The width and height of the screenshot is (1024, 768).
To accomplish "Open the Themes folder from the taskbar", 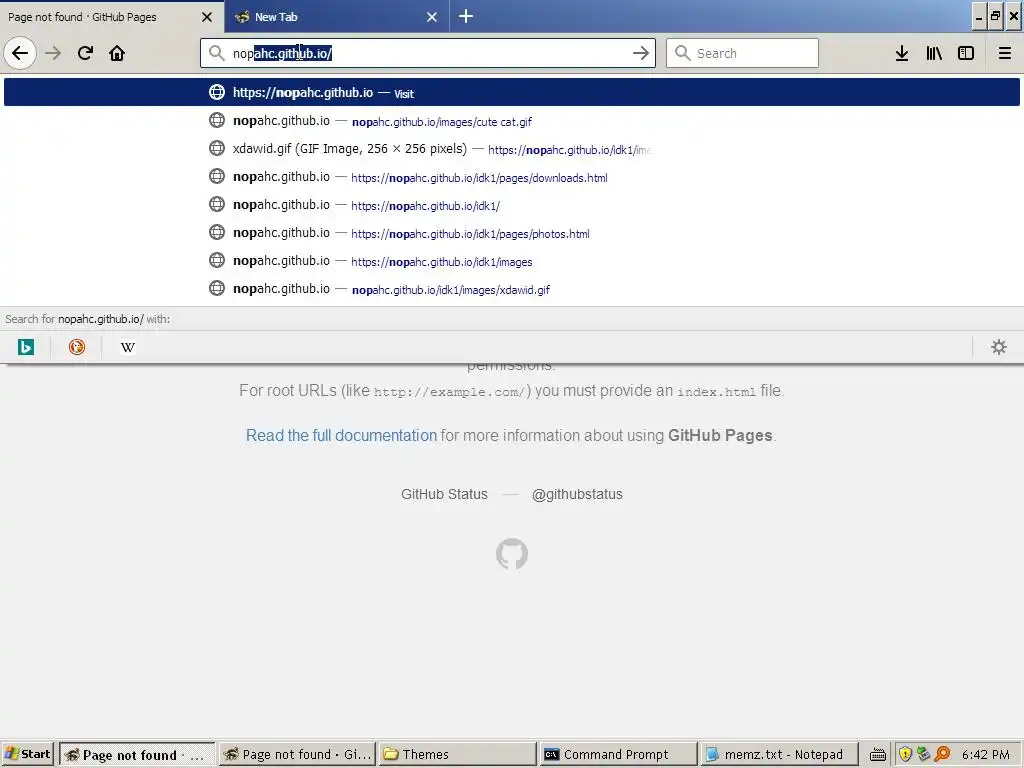I will [x=457, y=754].
